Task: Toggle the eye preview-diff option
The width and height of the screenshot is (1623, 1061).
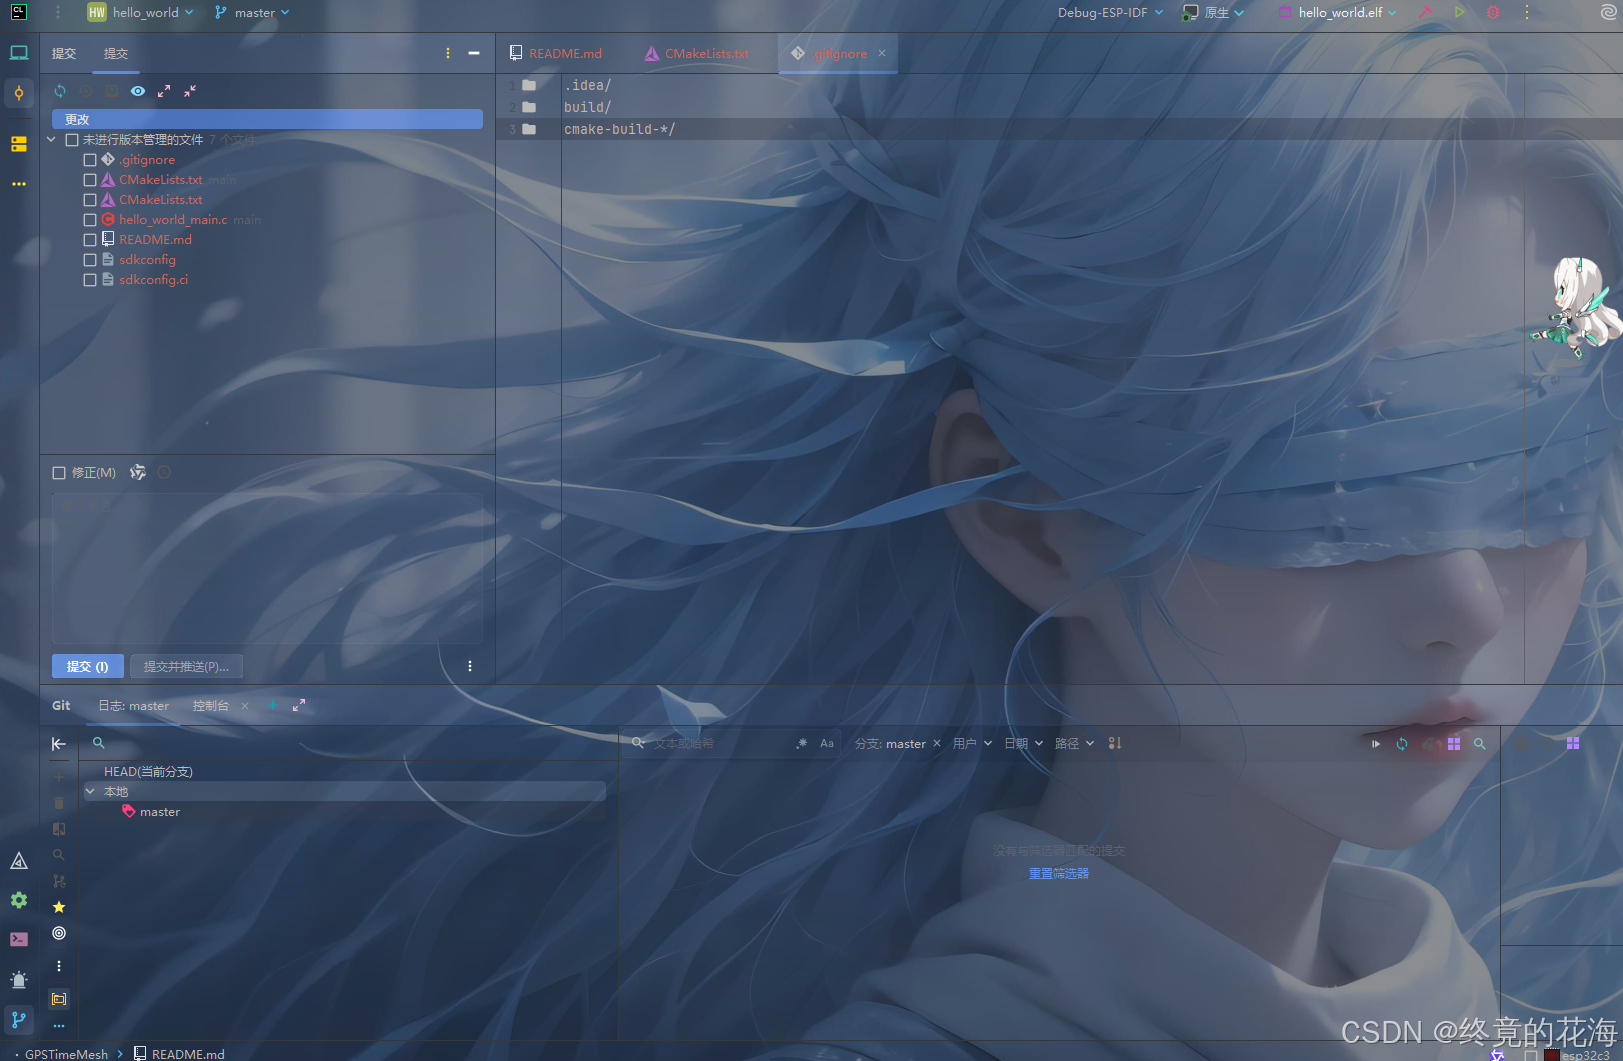Action: pyautogui.click(x=138, y=91)
